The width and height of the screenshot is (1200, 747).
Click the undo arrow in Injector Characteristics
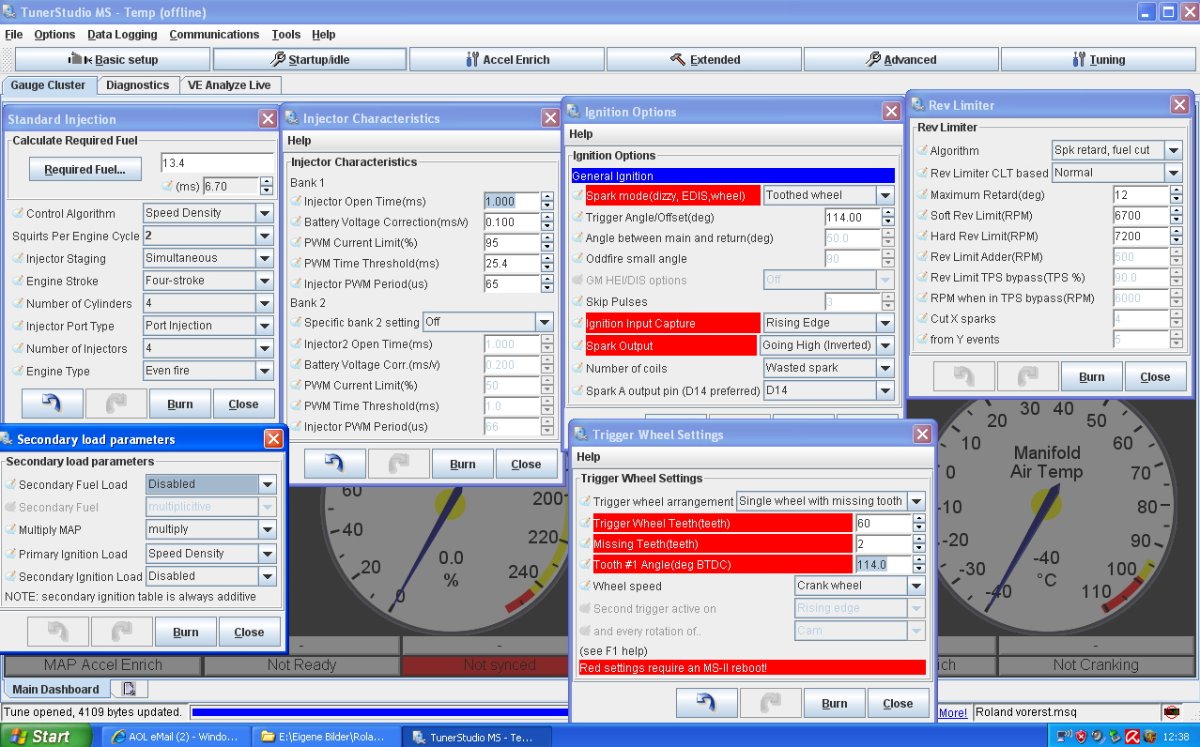point(334,464)
